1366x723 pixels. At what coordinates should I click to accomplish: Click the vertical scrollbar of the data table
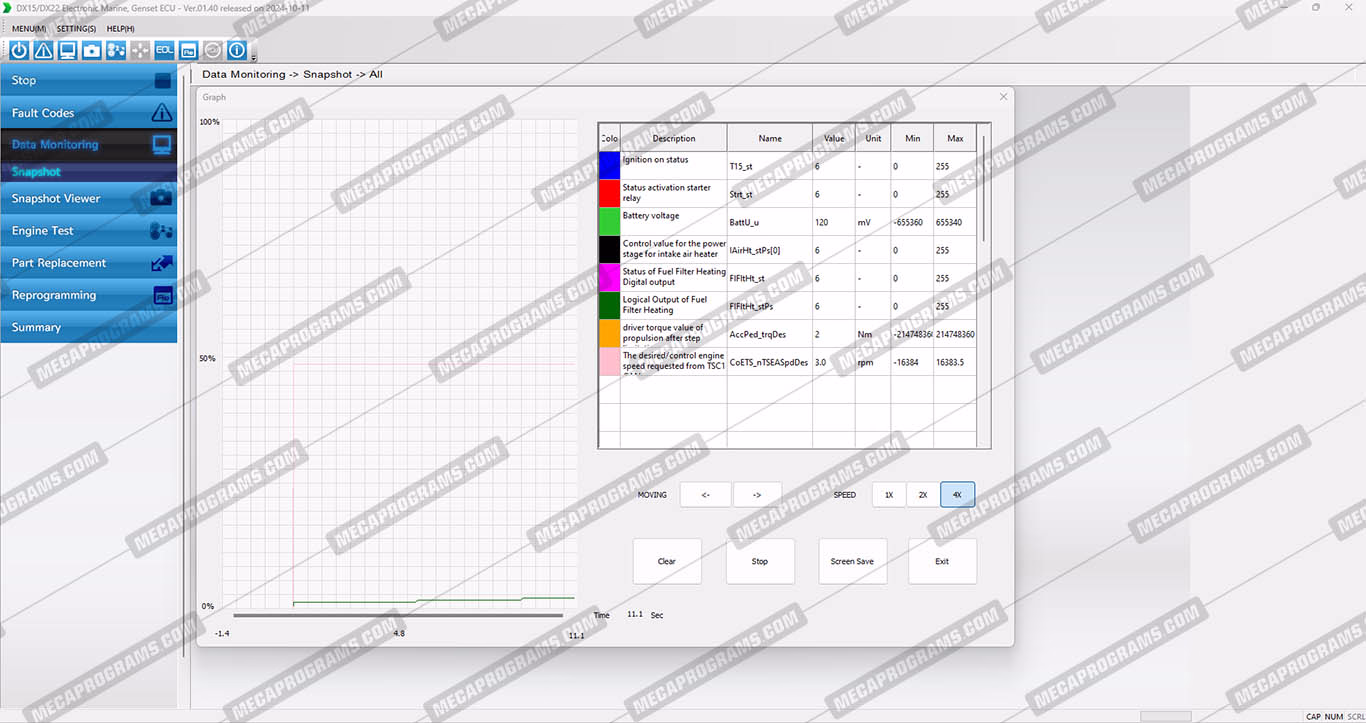(984, 190)
